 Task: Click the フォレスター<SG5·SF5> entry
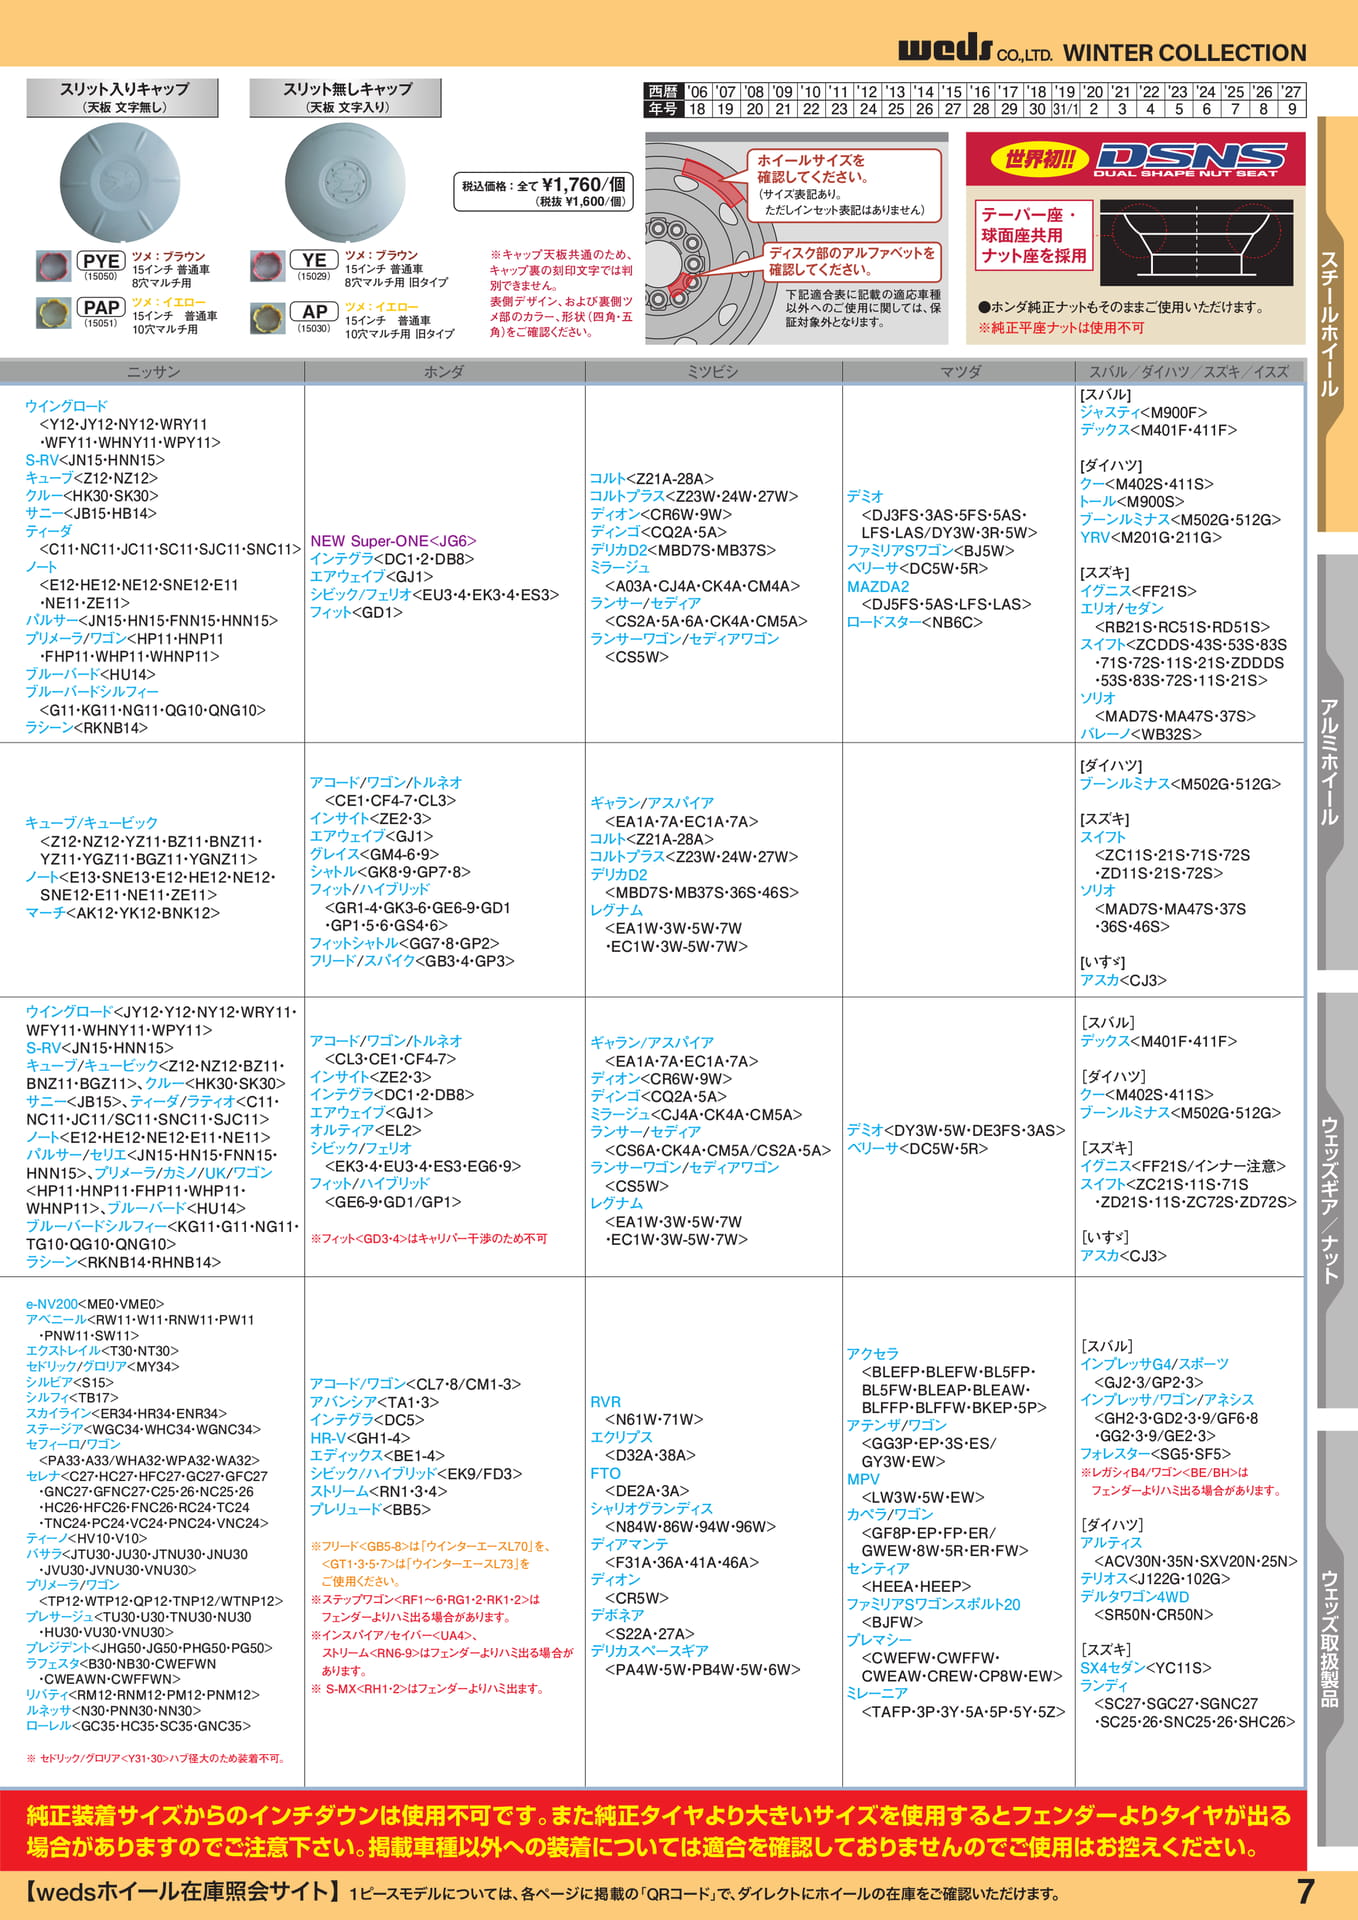1155,1454
